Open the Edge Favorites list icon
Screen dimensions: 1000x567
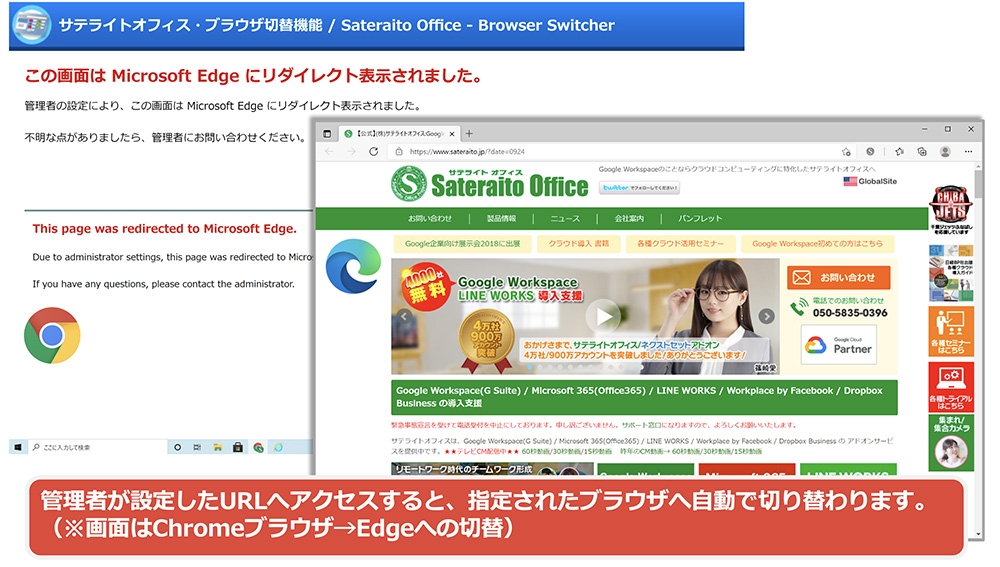899,152
